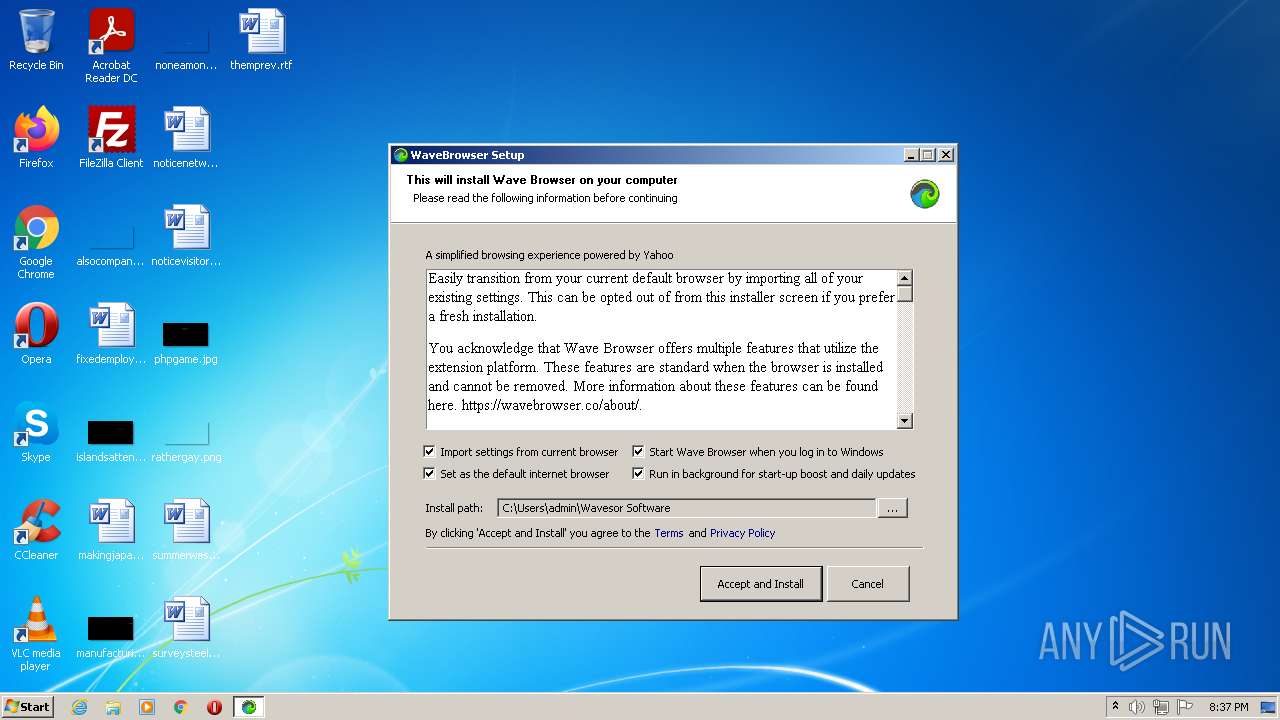This screenshot has width=1280, height=720.
Task: Open FileZilla Client shortcut
Action: click(x=111, y=138)
